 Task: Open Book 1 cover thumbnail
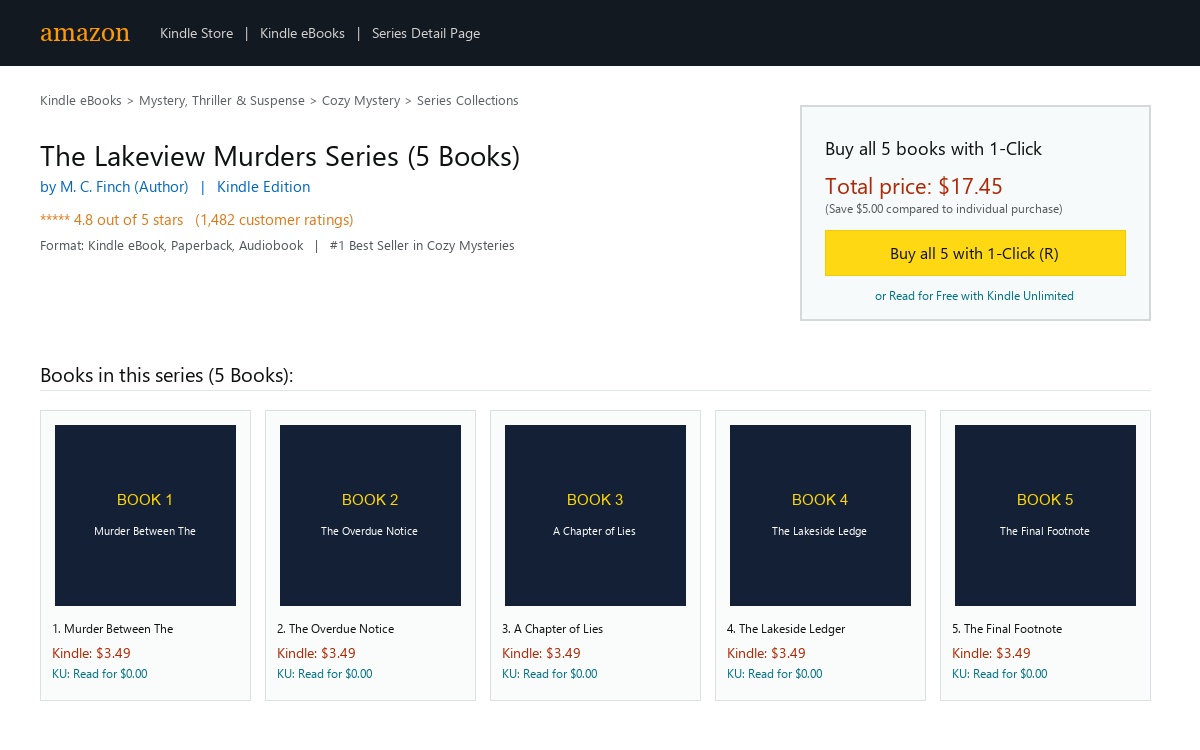145,515
